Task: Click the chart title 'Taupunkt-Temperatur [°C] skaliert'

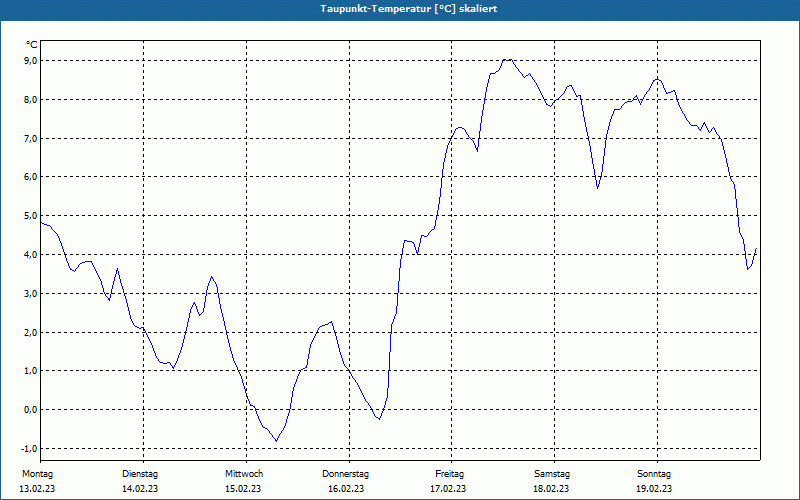Action: click(x=408, y=9)
